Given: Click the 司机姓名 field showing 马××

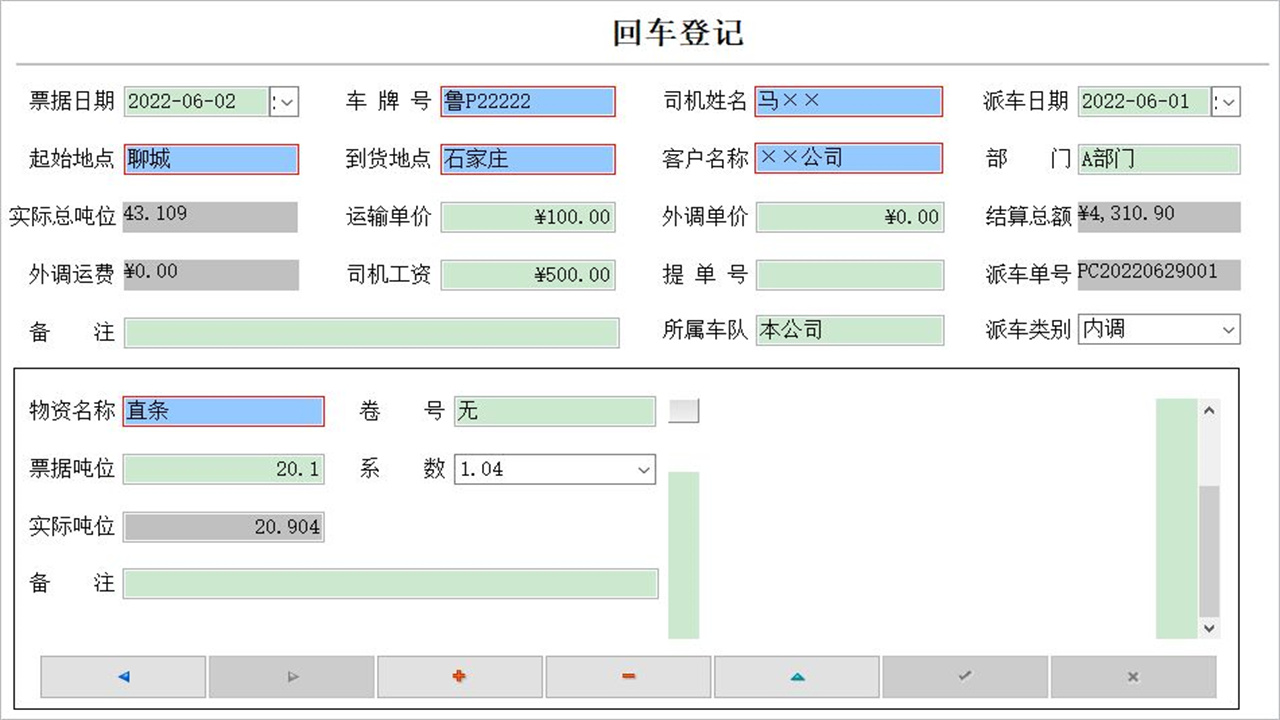Looking at the screenshot, I should 848,101.
